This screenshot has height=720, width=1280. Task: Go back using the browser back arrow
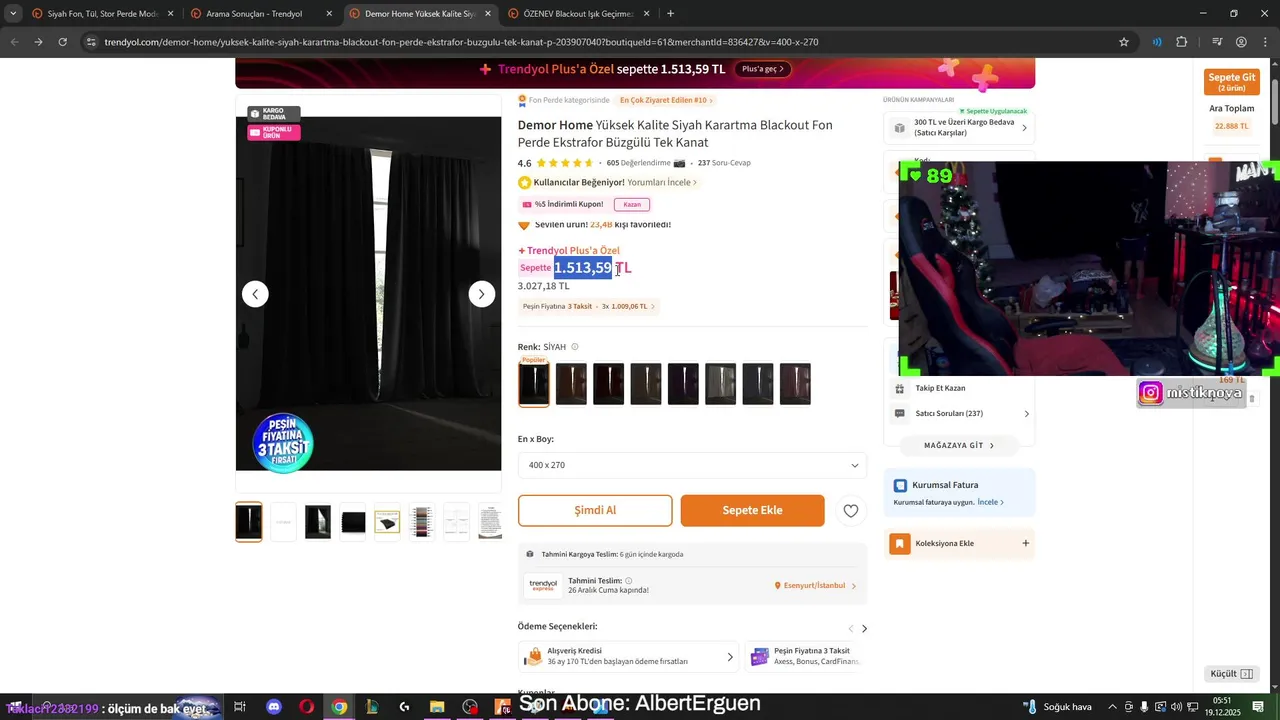14,42
